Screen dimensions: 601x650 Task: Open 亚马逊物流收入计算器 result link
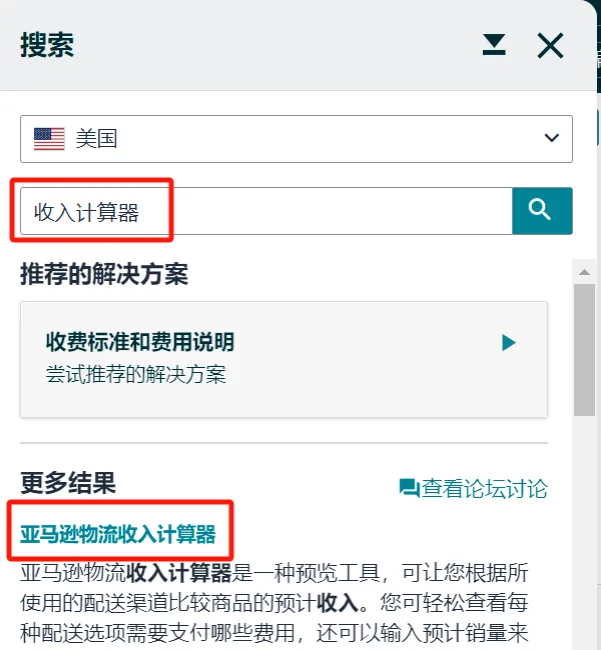pos(118,534)
